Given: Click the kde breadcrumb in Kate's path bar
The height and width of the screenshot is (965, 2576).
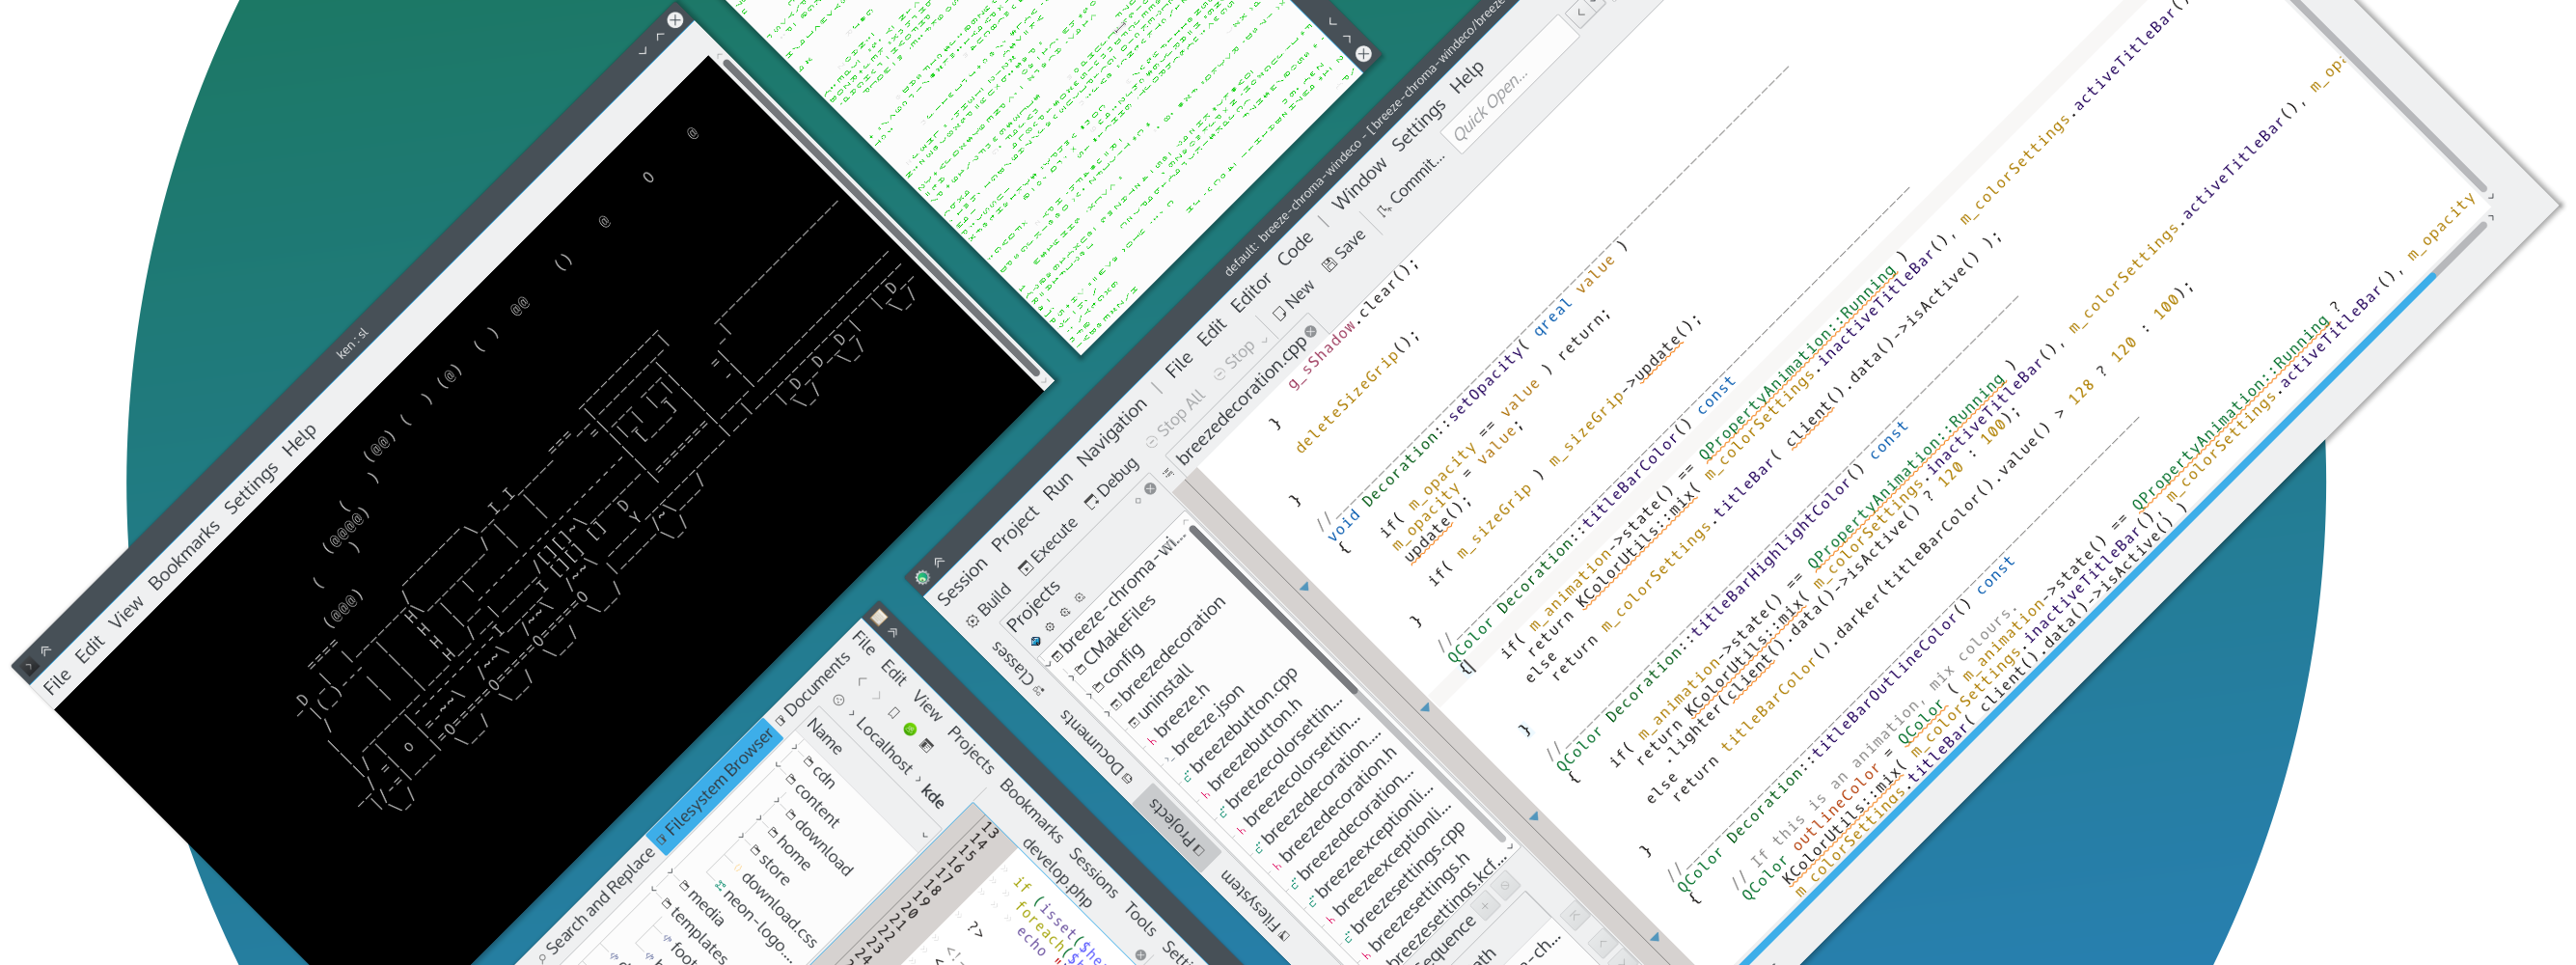Looking at the screenshot, I should (x=932, y=796).
